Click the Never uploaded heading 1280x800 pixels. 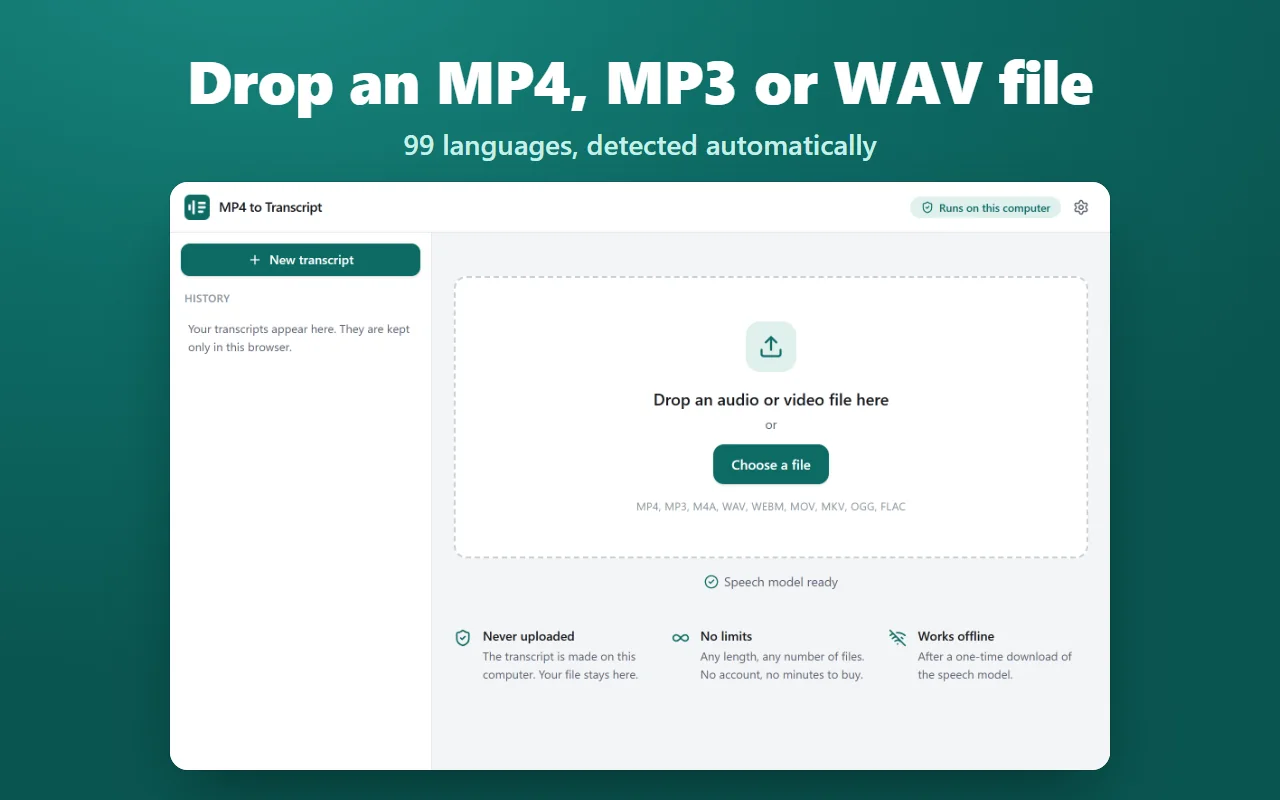(x=529, y=636)
